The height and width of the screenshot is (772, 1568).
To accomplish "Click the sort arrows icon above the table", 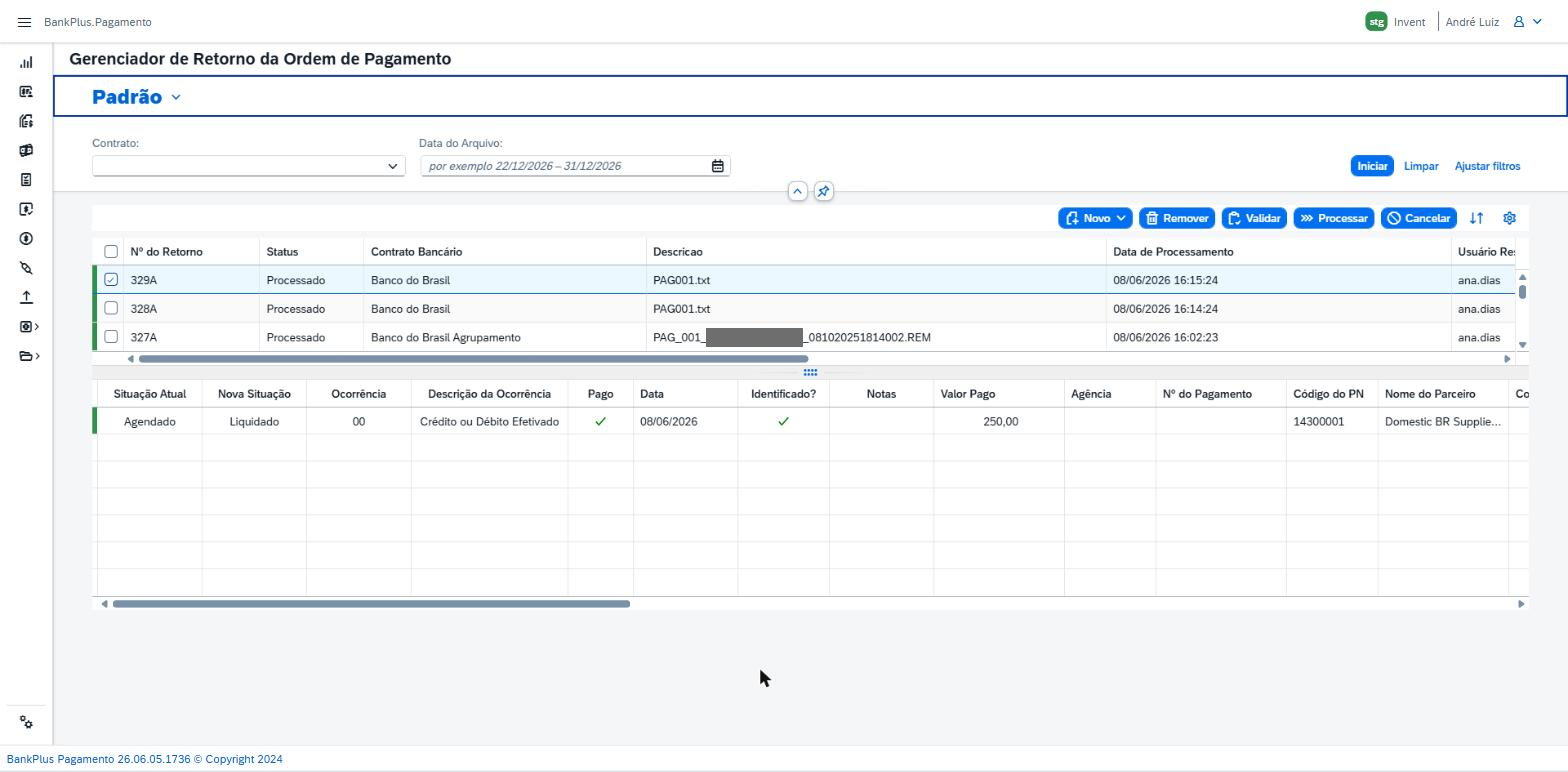I will [x=1476, y=218].
